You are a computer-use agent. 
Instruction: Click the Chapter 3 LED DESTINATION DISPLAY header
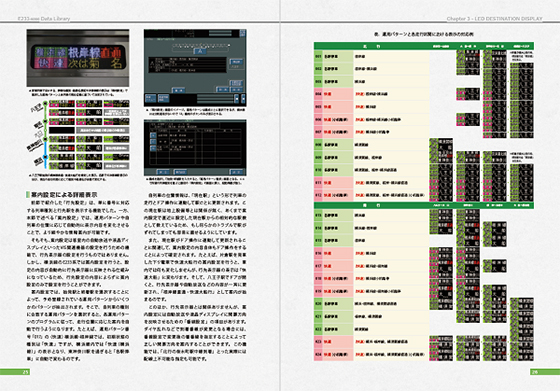click(494, 19)
